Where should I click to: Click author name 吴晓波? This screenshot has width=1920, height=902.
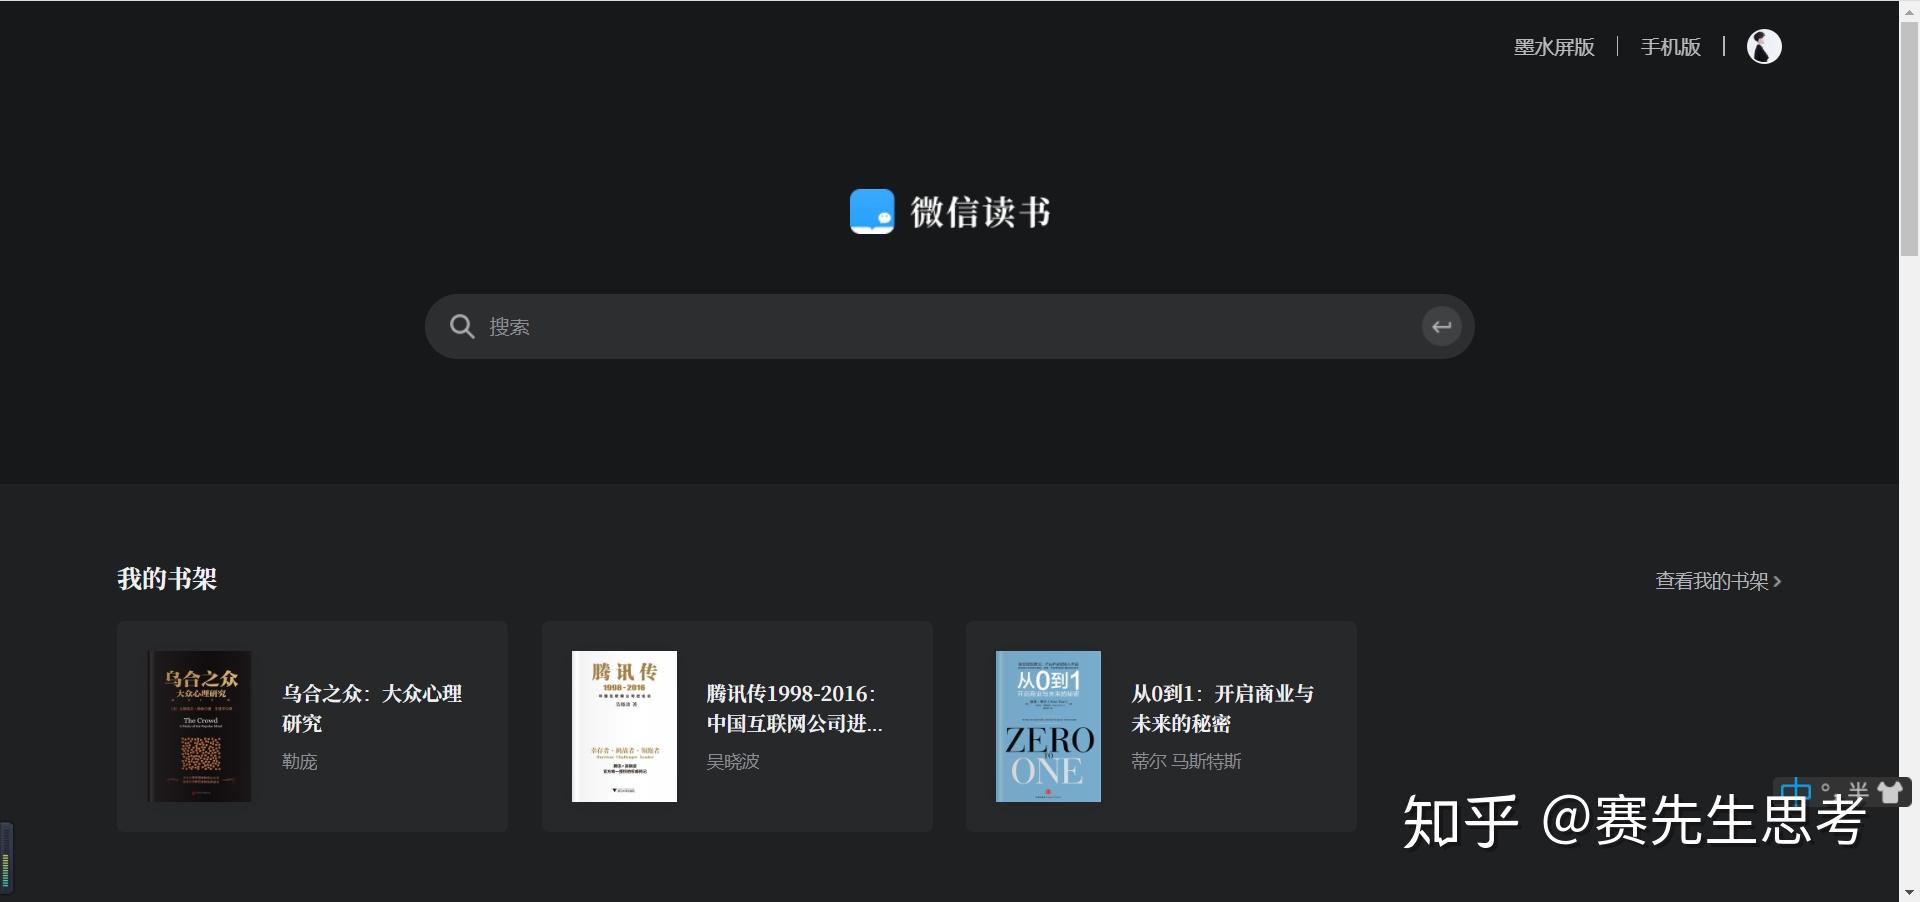pyautogui.click(x=733, y=762)
